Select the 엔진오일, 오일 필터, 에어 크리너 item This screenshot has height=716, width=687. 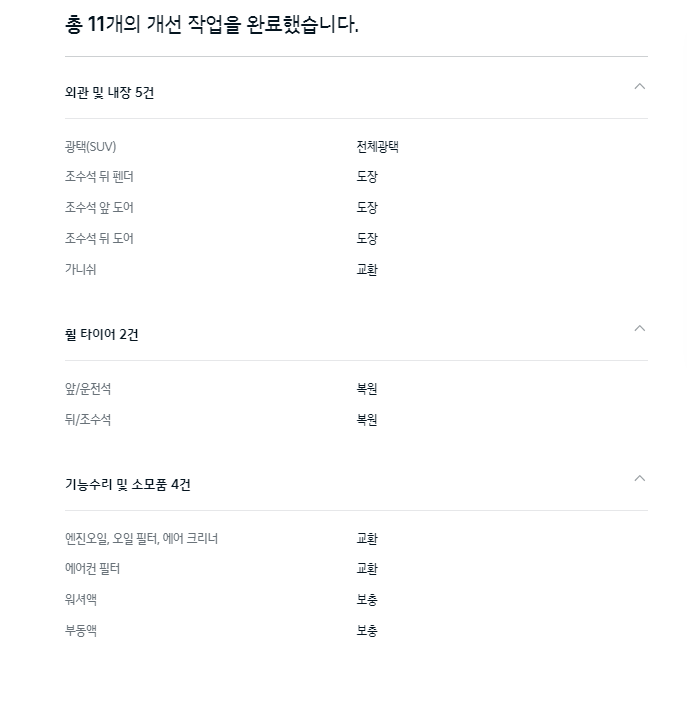click(141, 538)
